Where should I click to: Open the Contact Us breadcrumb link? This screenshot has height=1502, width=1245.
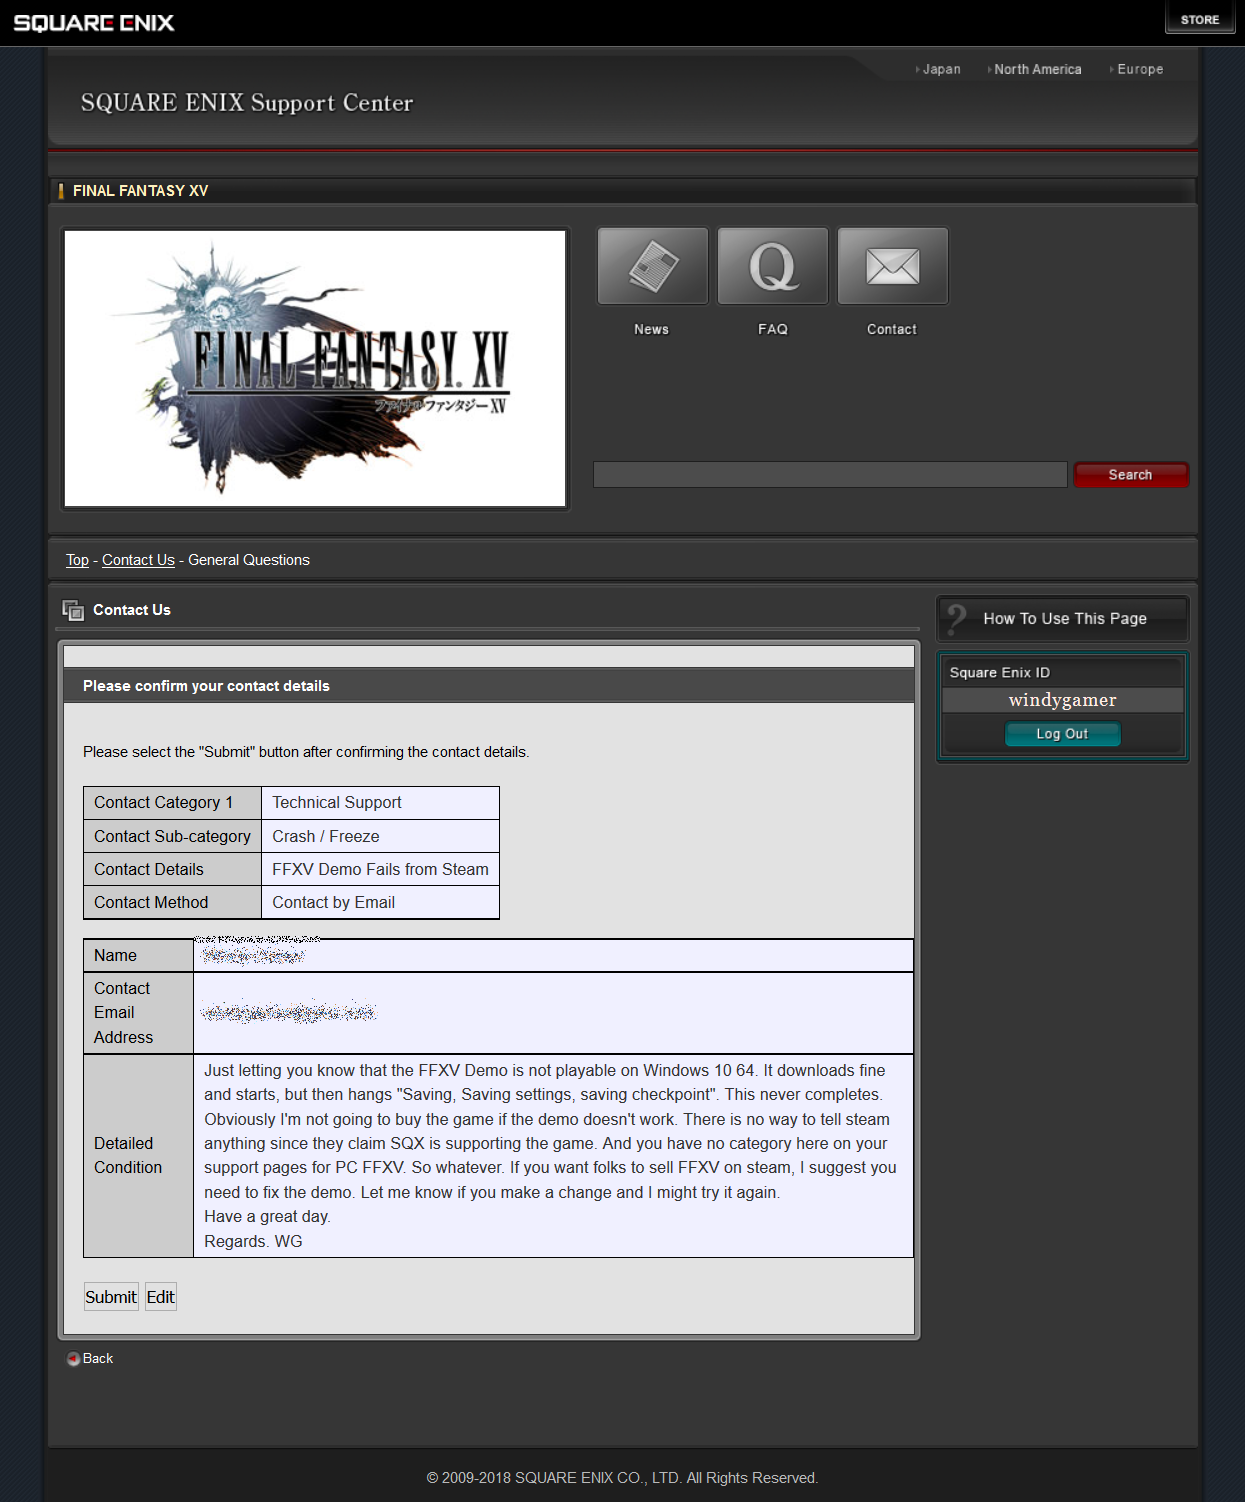coord(138,560)
